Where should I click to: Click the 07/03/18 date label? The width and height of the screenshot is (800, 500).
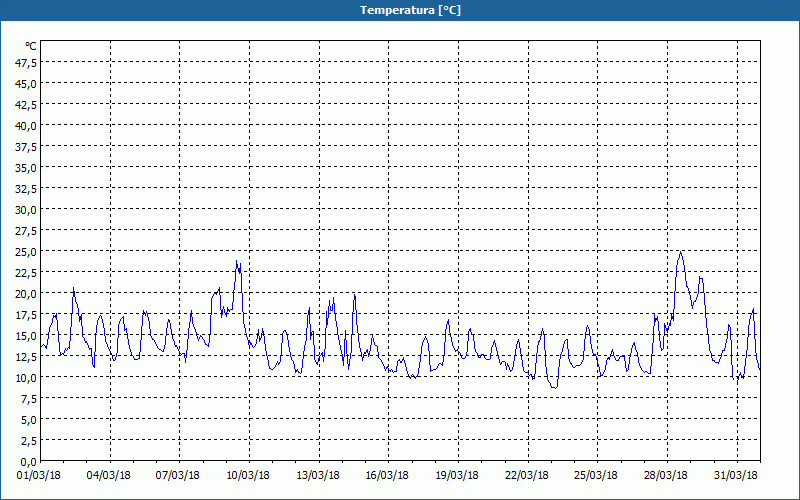178,476
